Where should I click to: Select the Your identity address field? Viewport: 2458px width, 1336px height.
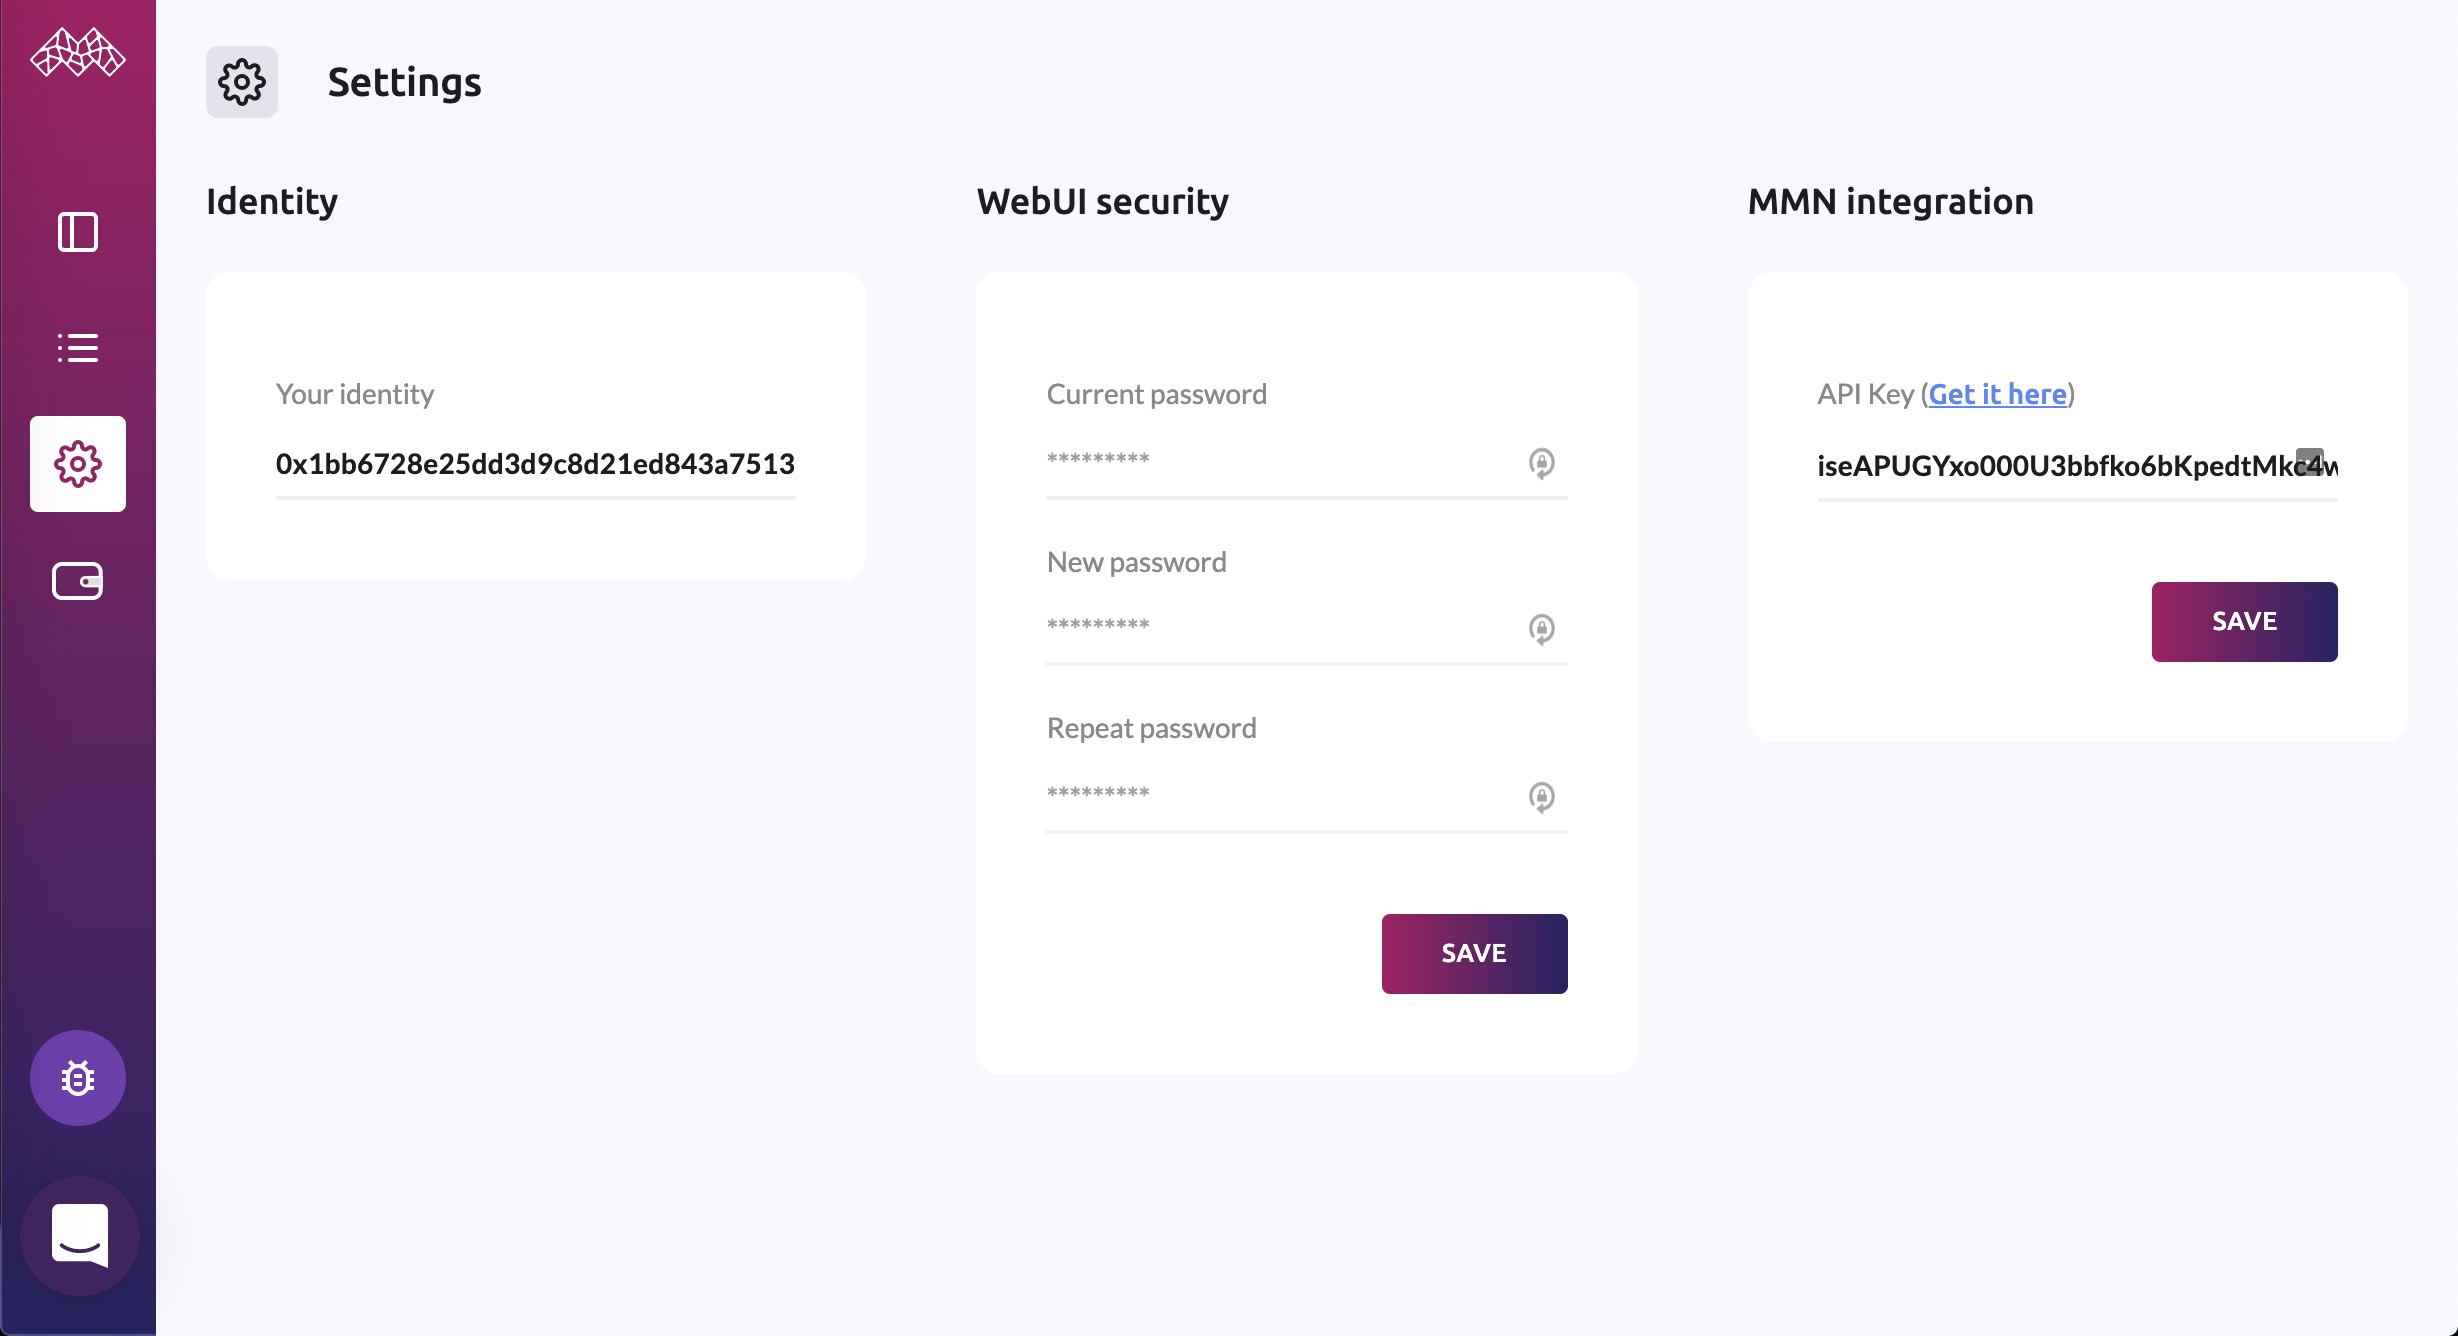[x=535, y=464]
